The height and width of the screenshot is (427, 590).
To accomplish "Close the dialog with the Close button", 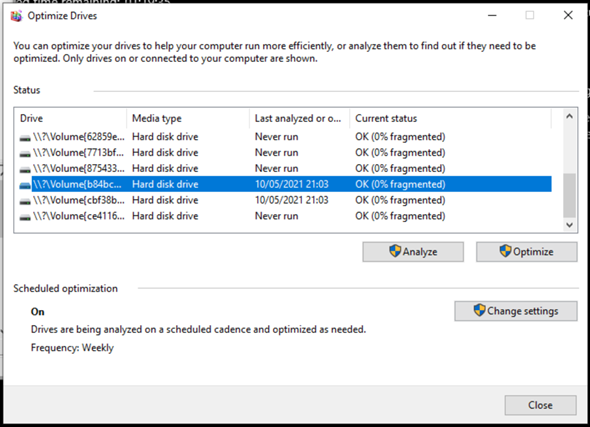I will 540,405.
